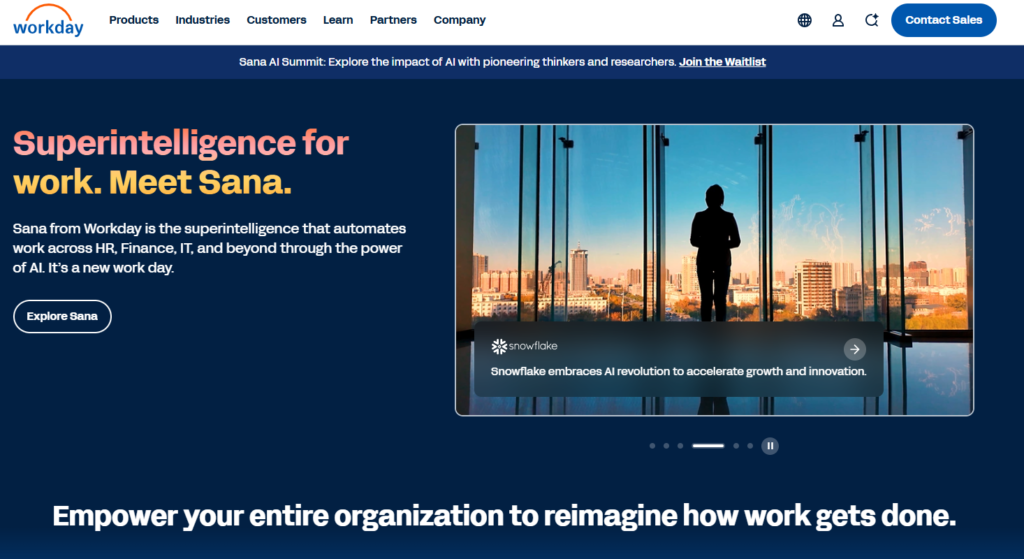Select the active carousel slide indicator bar
This screenshot has width=1024, height=559.
(708, 446)
